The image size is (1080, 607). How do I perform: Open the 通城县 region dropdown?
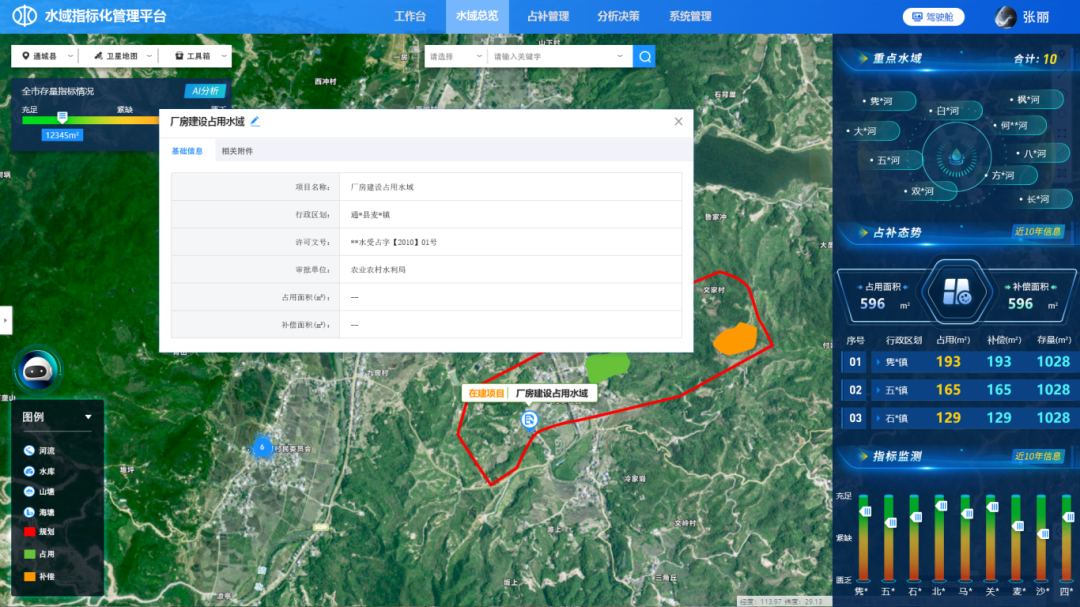click(45, 57)
